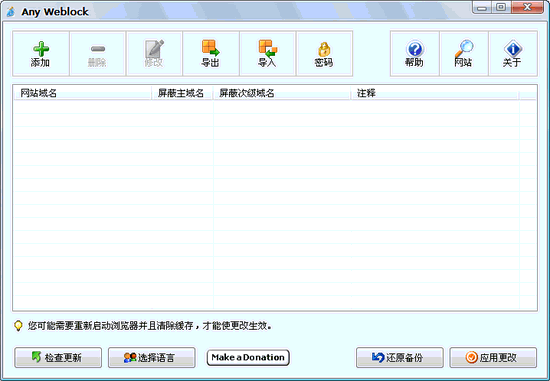Open the 选择语言 (Select language) button
Screen dimensions: 550x381
point(152,357)
